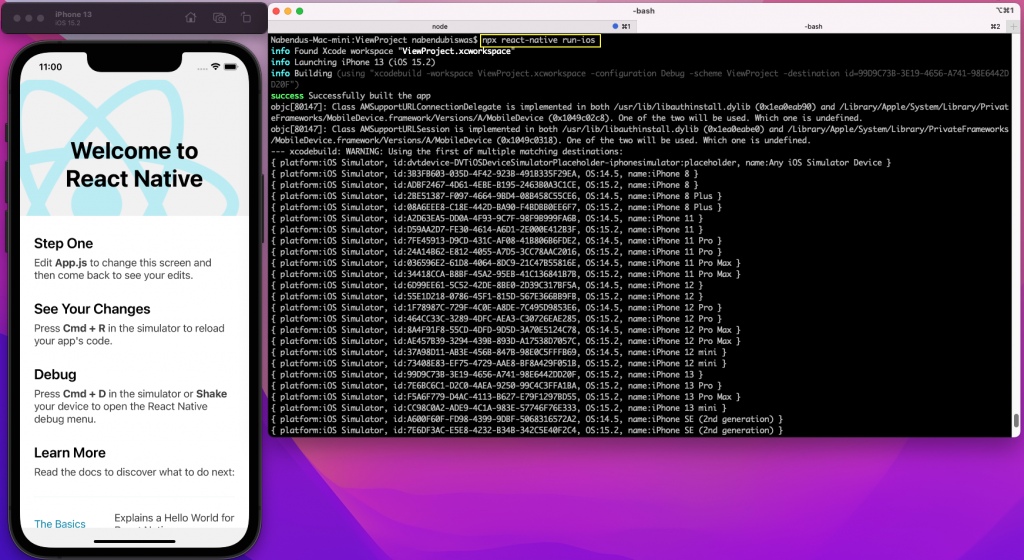Click the 'Any iOS Simulator Device' row

pyautogui.click(x=581, y=163)
